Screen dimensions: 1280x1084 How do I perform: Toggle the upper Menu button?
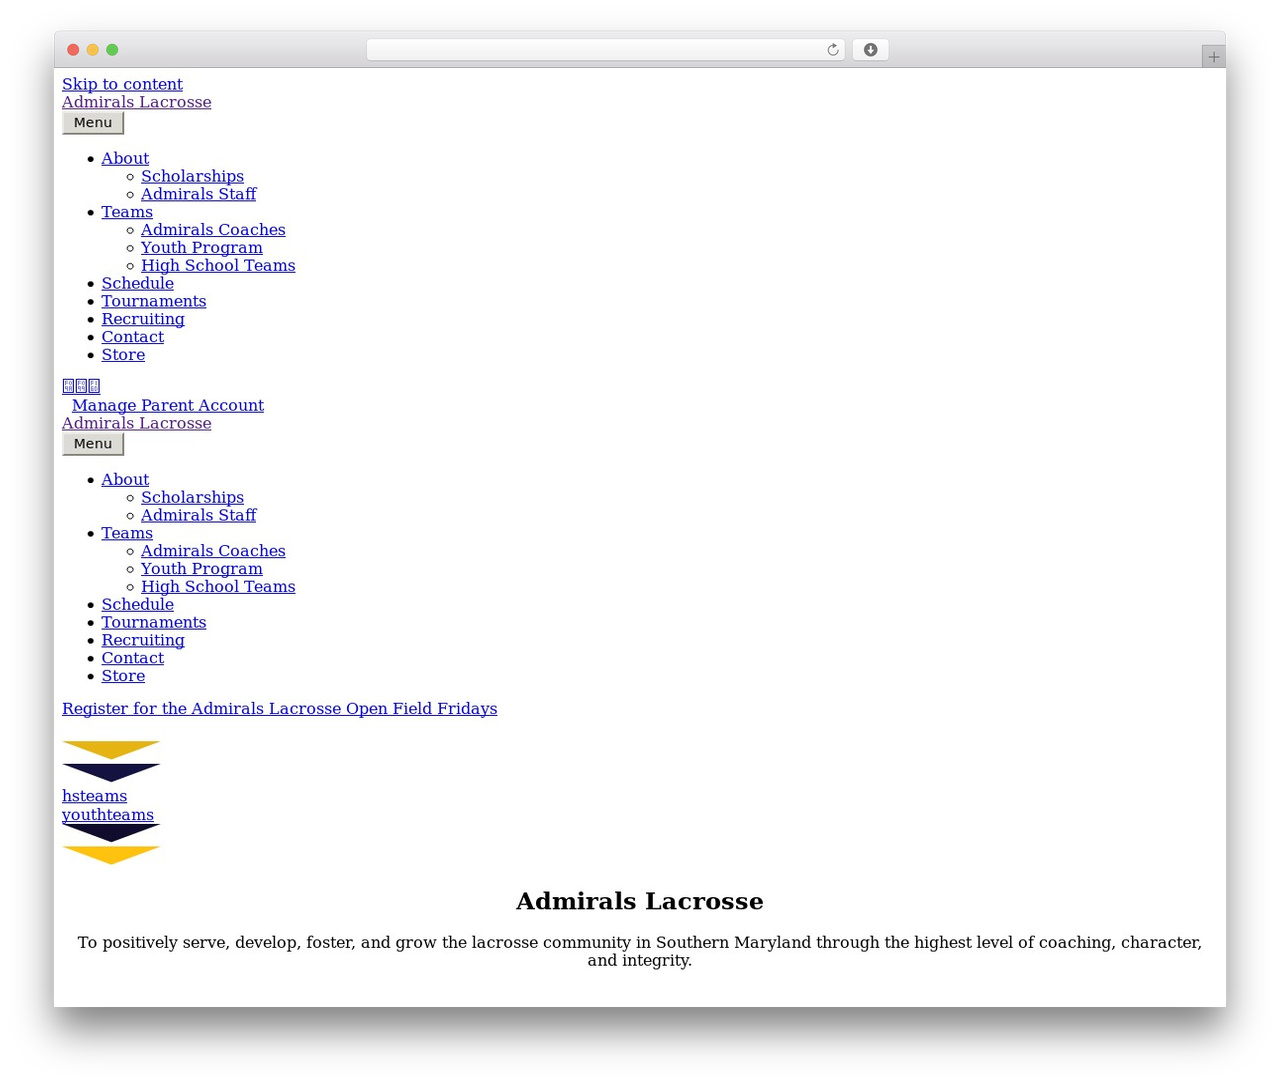(93, 122)
